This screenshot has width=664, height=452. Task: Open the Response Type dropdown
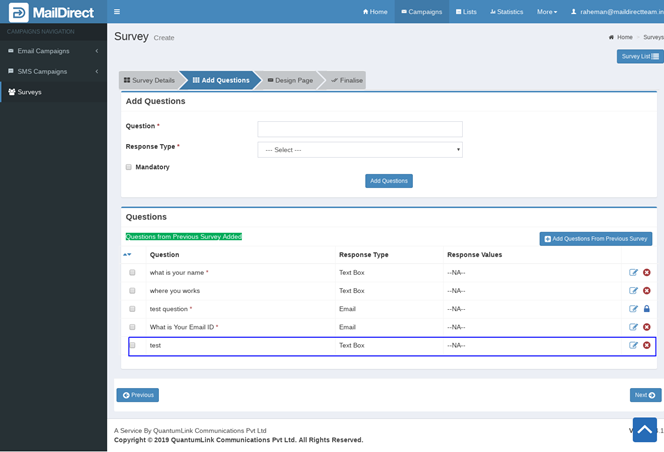pos(359,149)
